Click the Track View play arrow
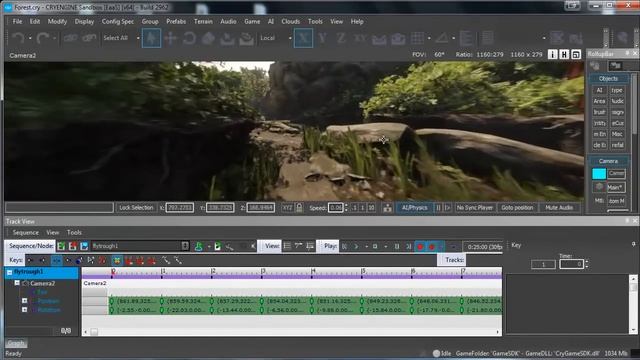This screenshot has height=360, width=640. [356, 246]
